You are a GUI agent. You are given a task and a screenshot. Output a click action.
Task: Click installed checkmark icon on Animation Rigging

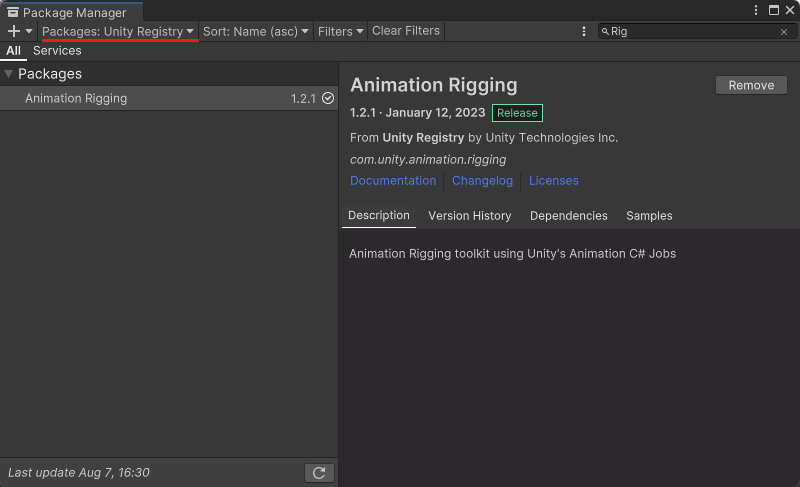pyautogui.click(x=328, y=98)
